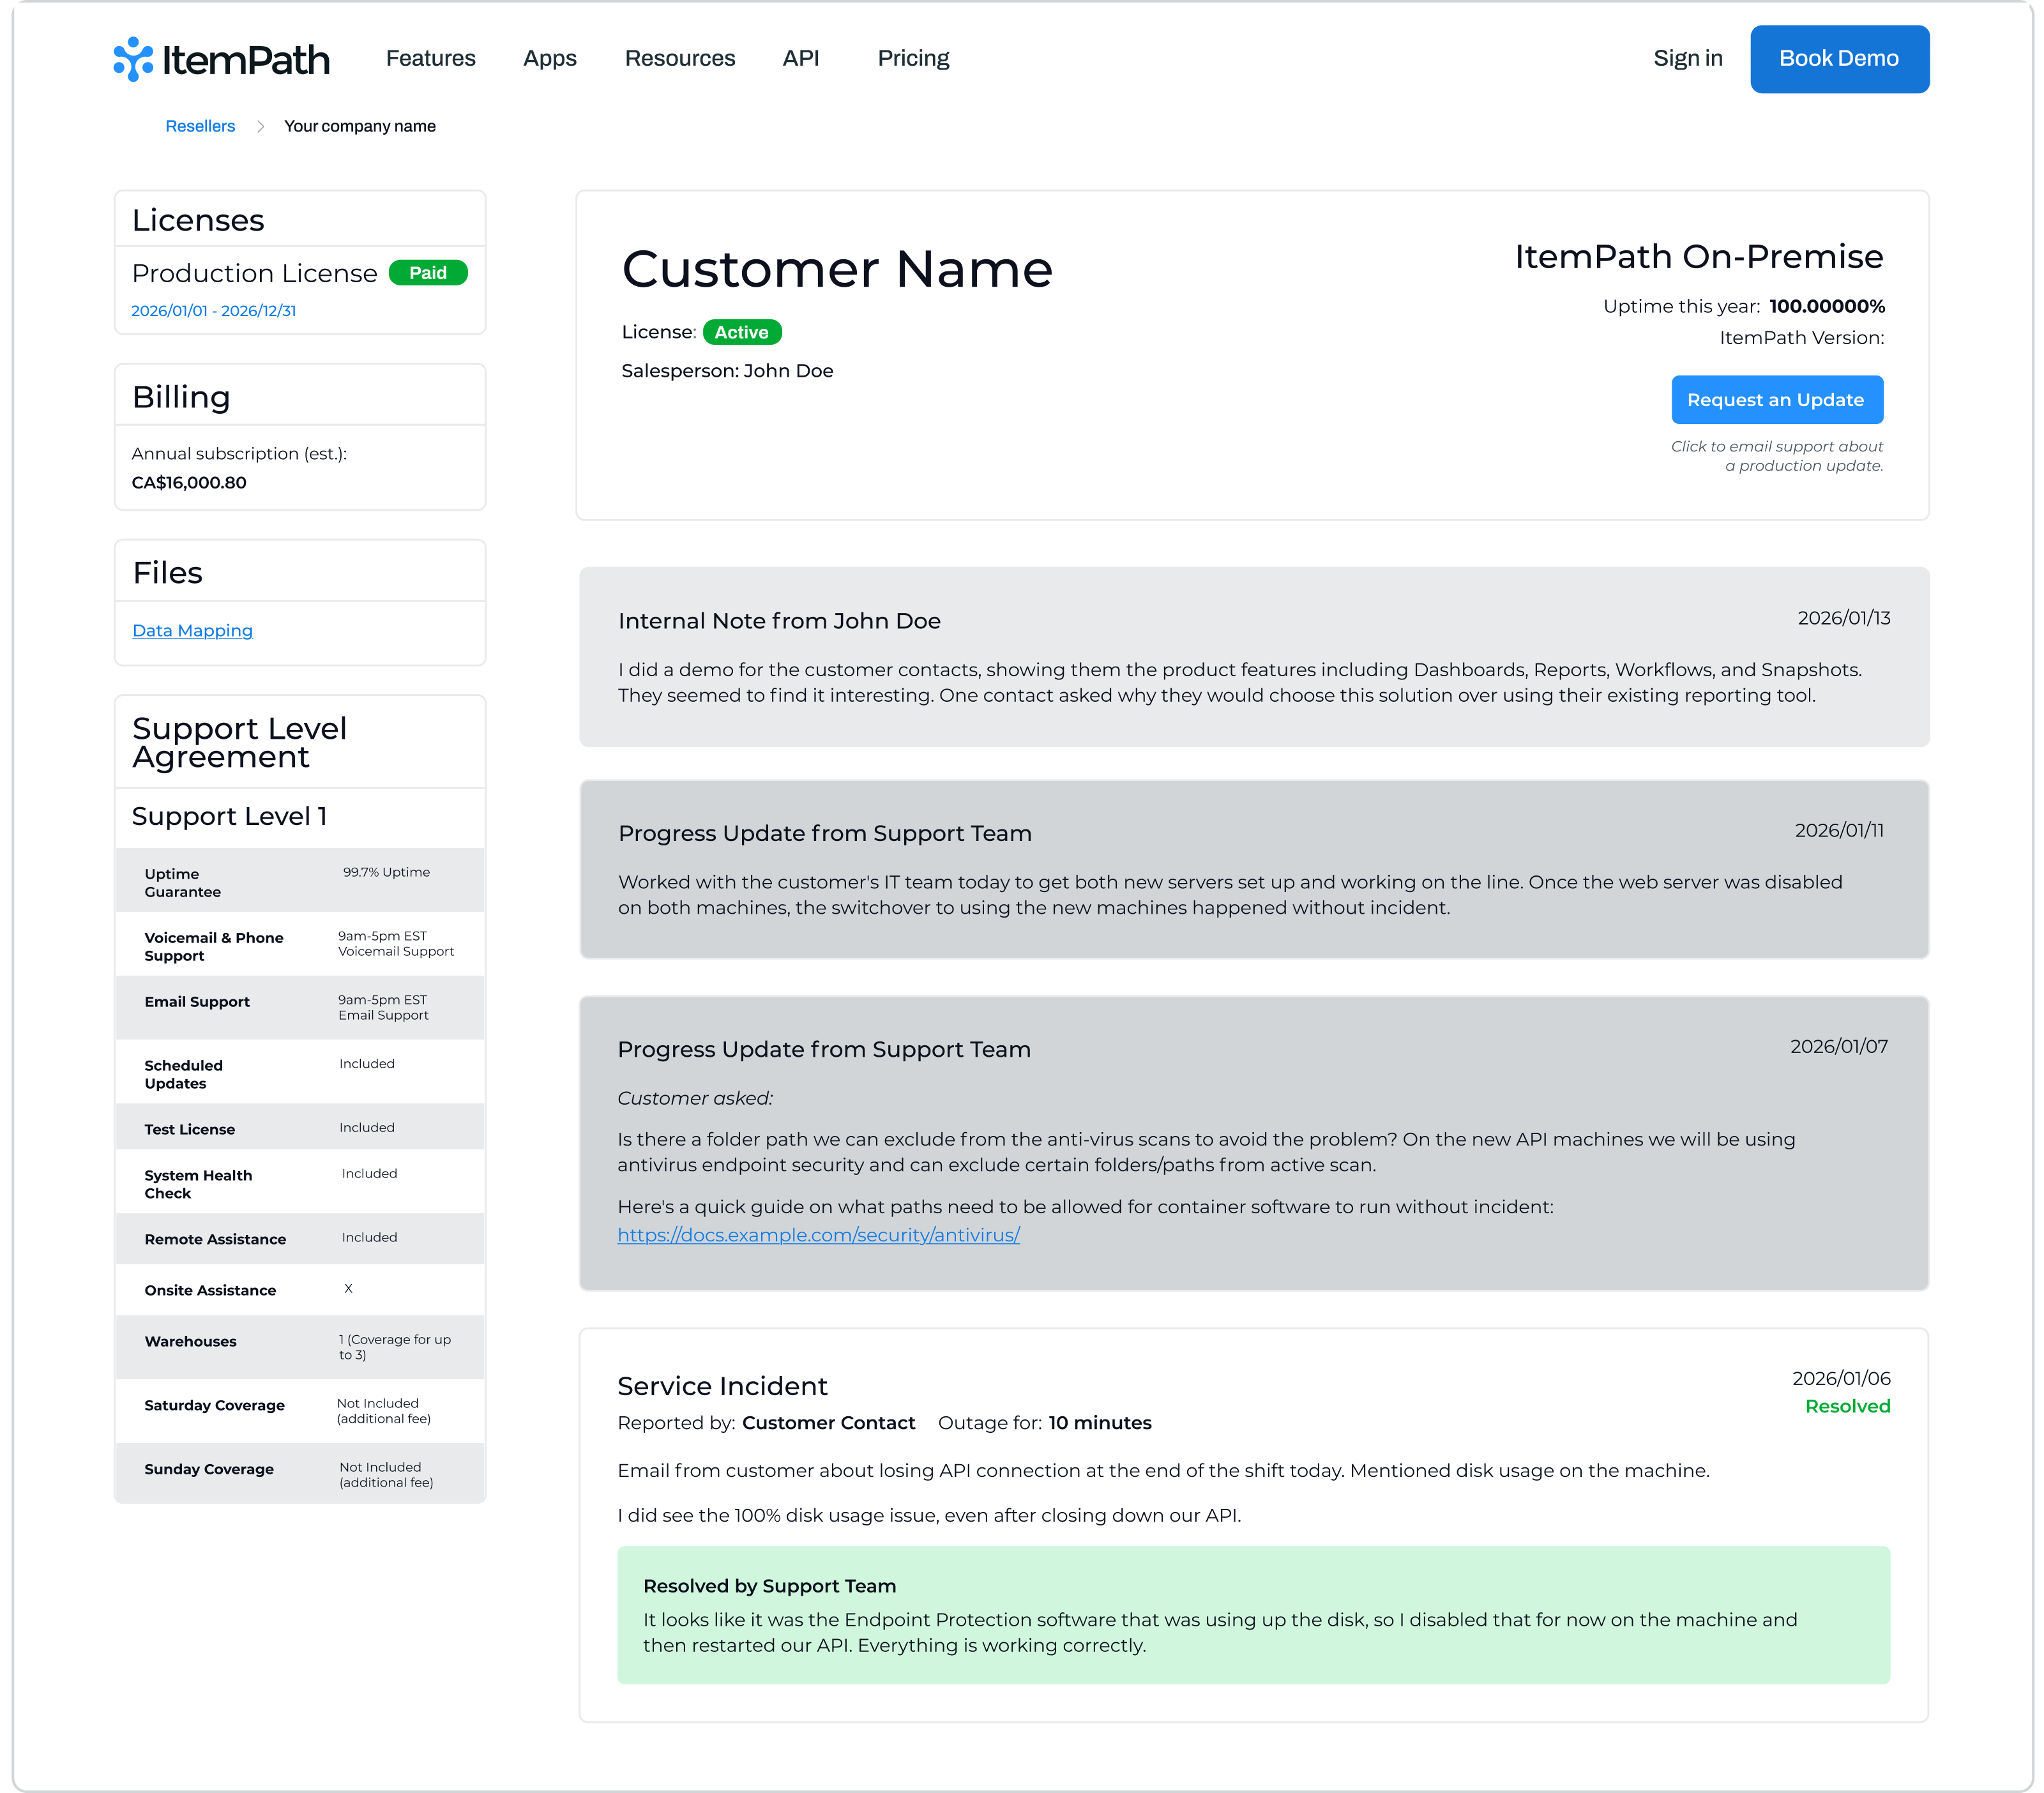Click the Sign in link
Screen dimensions: 2044x1793
click(x=1687, y=58)
